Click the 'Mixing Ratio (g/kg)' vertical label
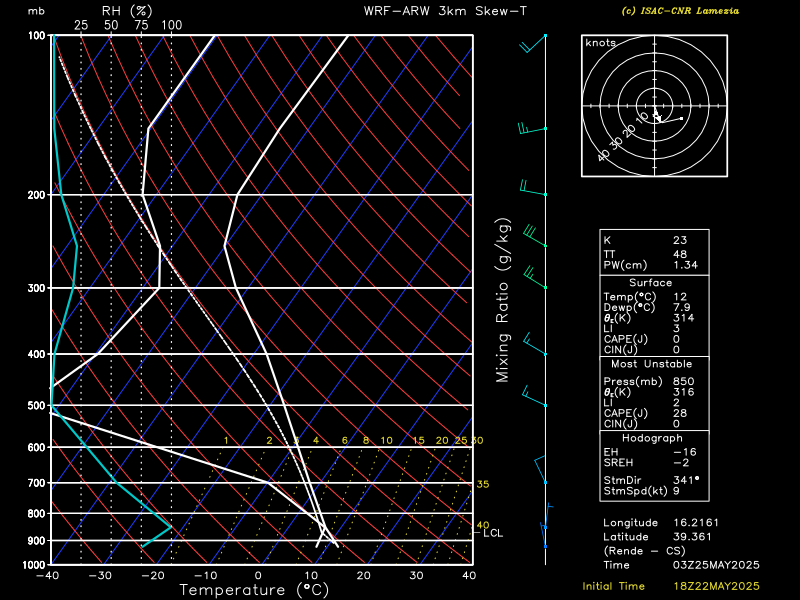Image resolution: width=800 pixels, height=600 pixels. [x=503, y=300]
